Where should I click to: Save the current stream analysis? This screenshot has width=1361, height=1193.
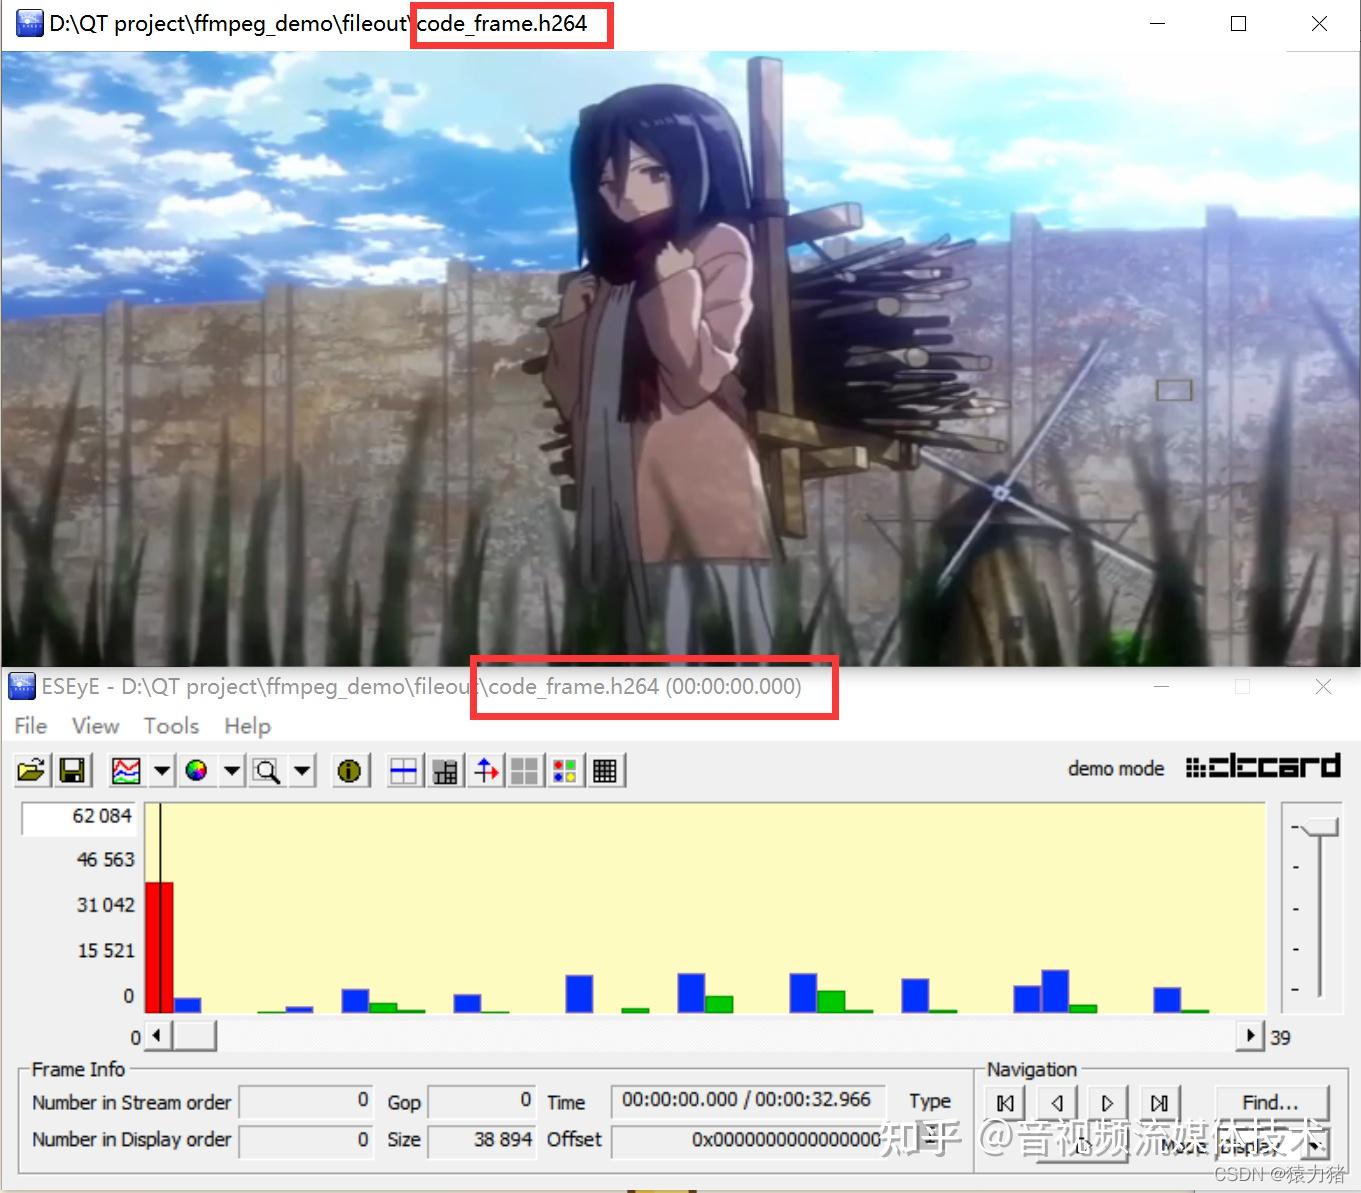pyautogui.click(x=72, y=770)
